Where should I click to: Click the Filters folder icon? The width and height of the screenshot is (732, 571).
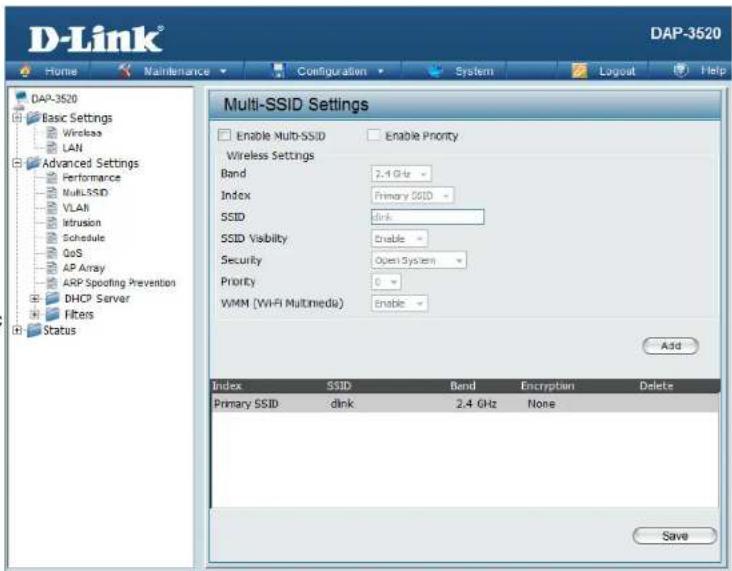click(x=53, y=314)
